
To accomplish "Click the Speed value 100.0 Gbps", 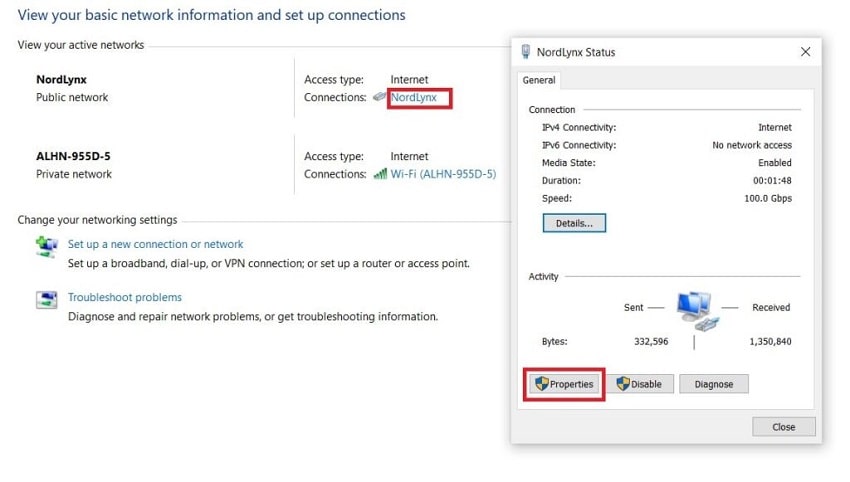I will click(768, 198).
